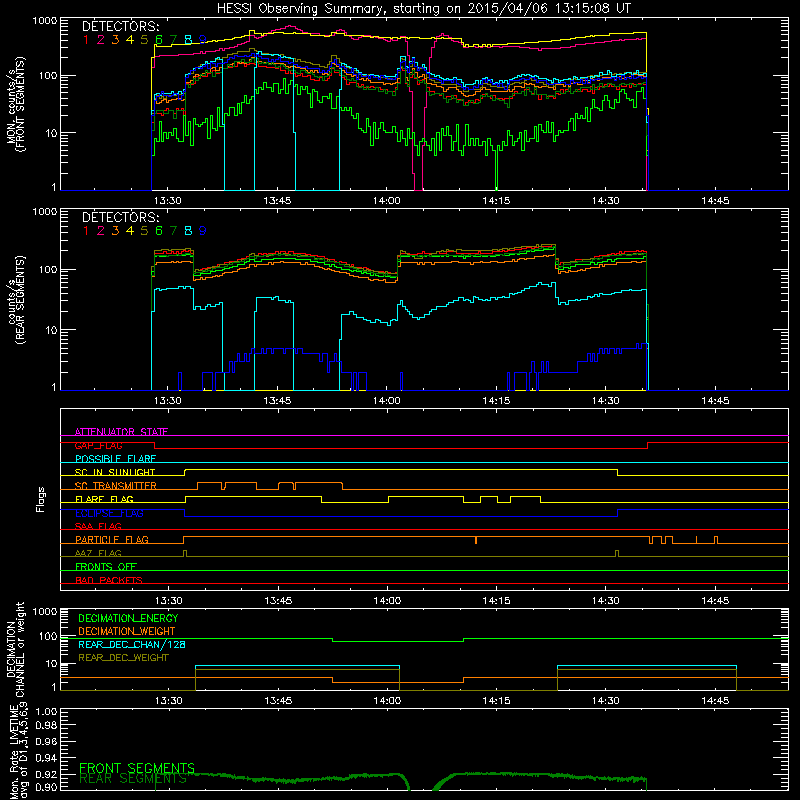
Task: Click the FLARE_FLAG label
Action: [104, 499]
